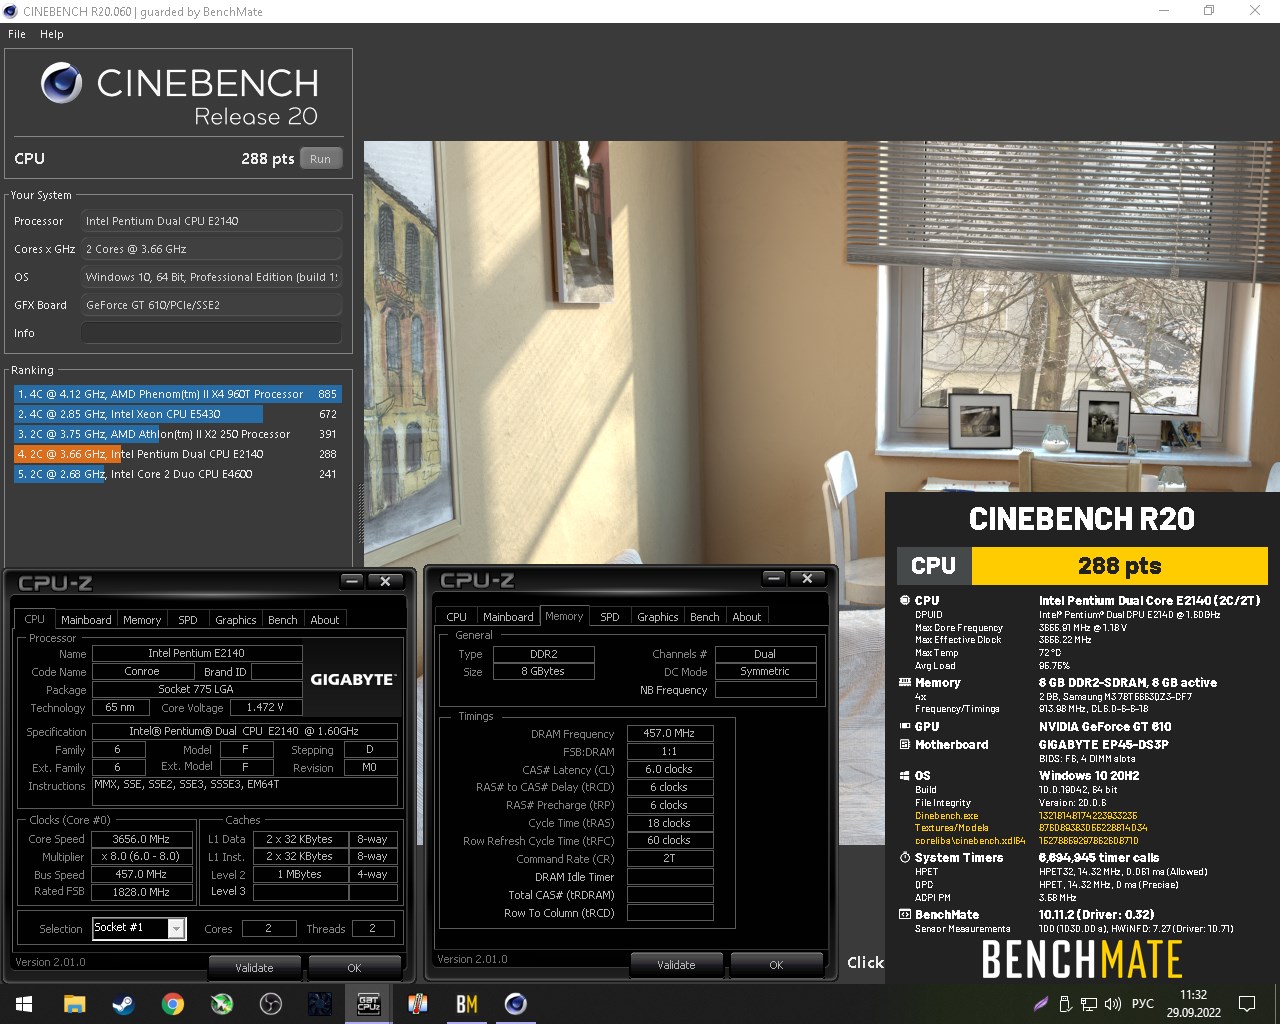Switch to Mainboard tab in left CPU-Z
Viewport: 1280px width, 1024px height.
point(86,620)
